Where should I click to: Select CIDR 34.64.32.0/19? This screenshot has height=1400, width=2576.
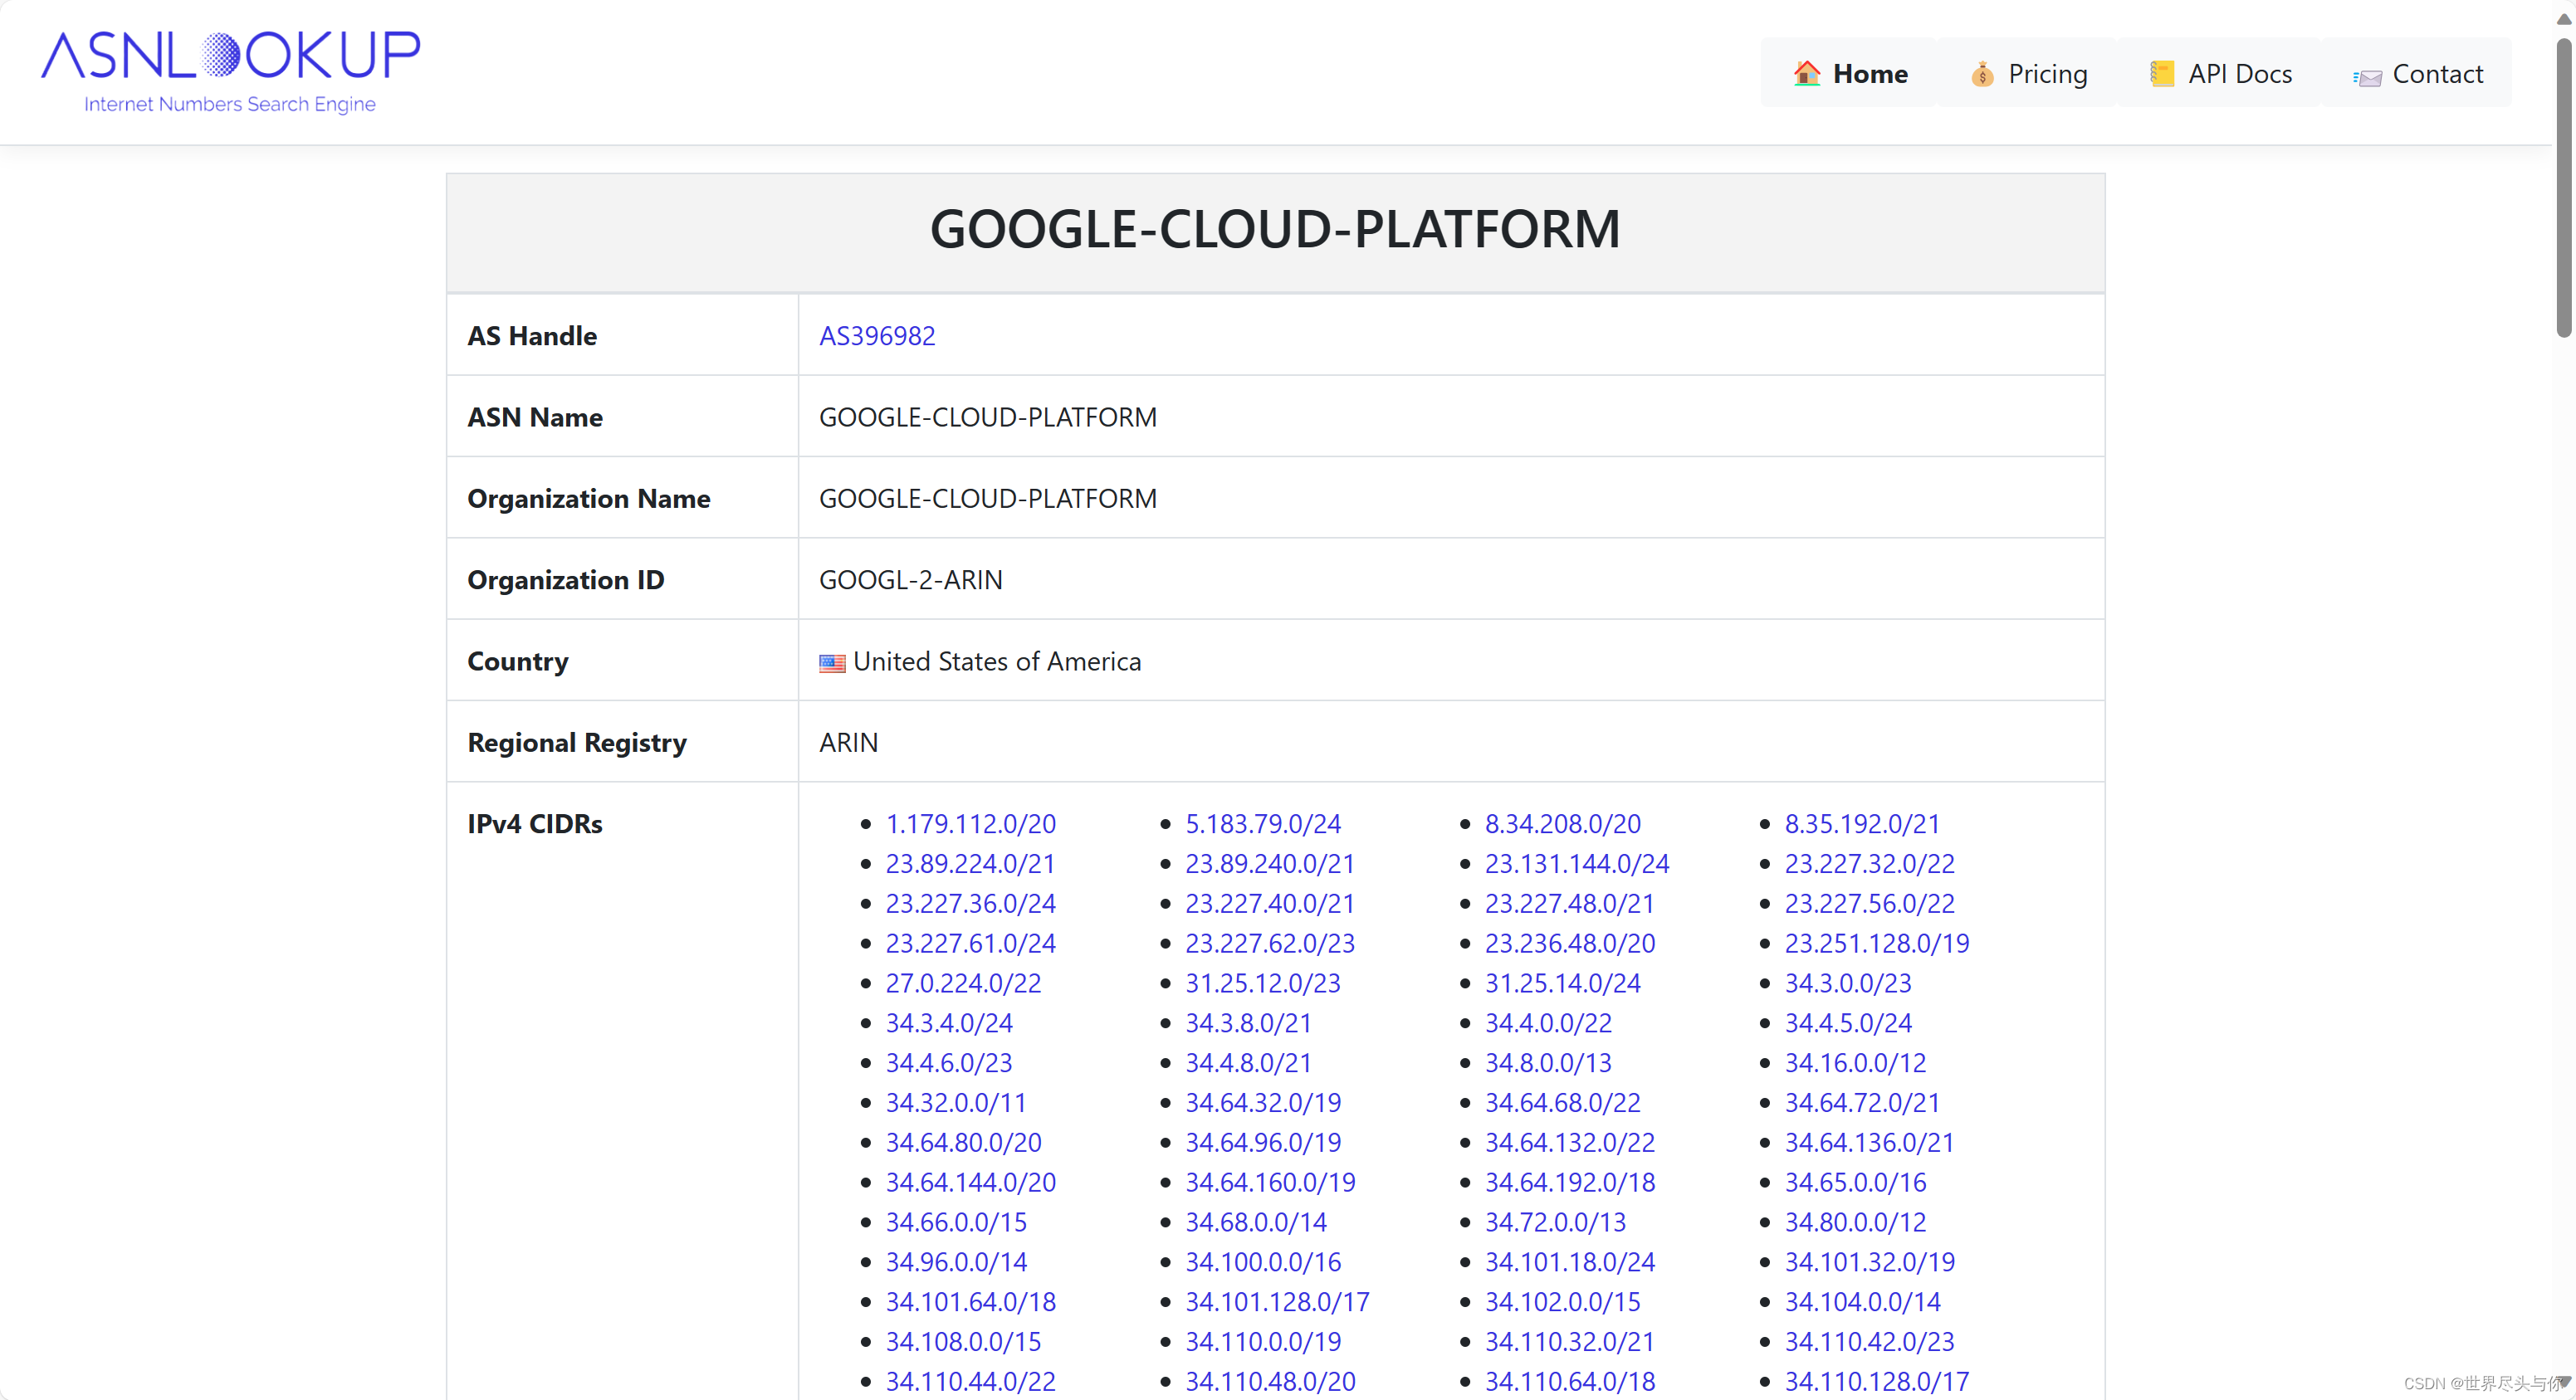click(1263, 1104)
